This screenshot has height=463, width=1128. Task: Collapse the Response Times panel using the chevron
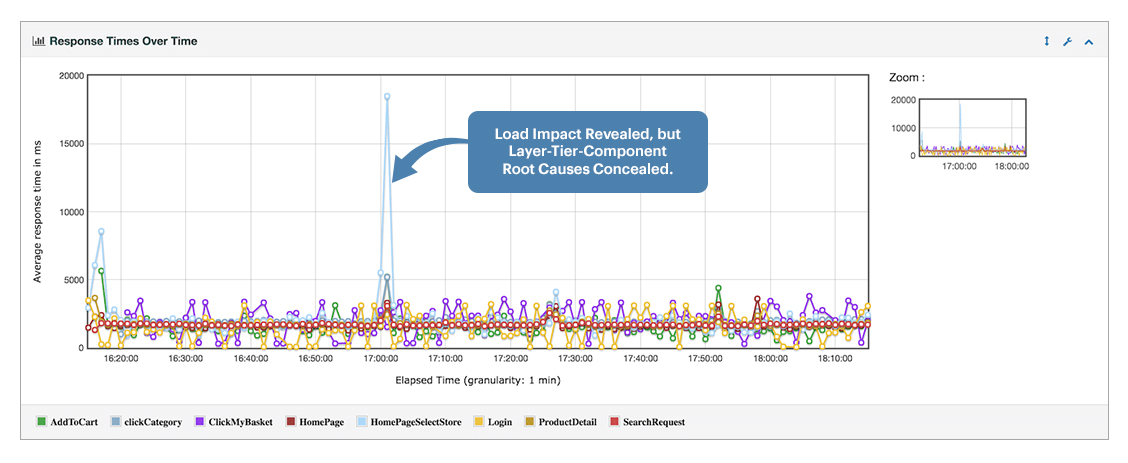(x=1088, y=42)
